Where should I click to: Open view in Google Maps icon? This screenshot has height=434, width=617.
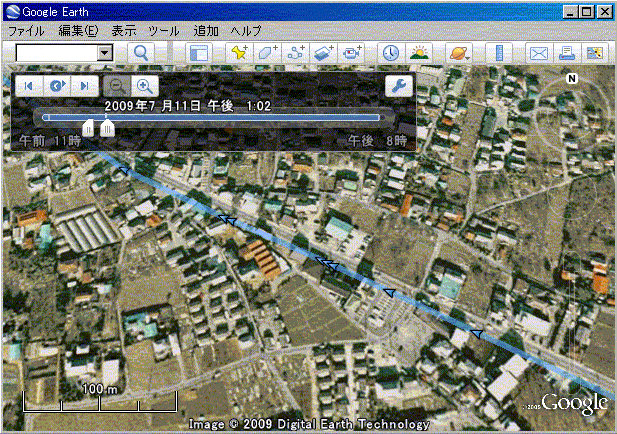[x=595, y=53]
